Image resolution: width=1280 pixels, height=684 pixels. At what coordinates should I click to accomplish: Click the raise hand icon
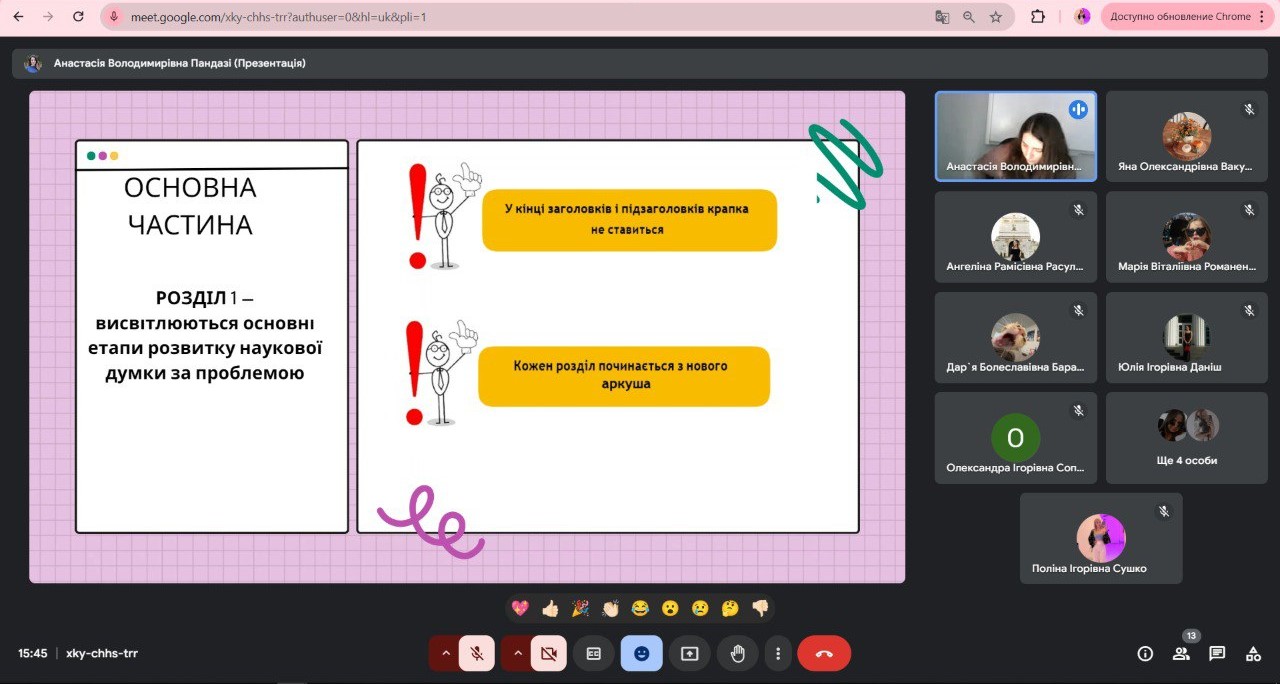738,653
